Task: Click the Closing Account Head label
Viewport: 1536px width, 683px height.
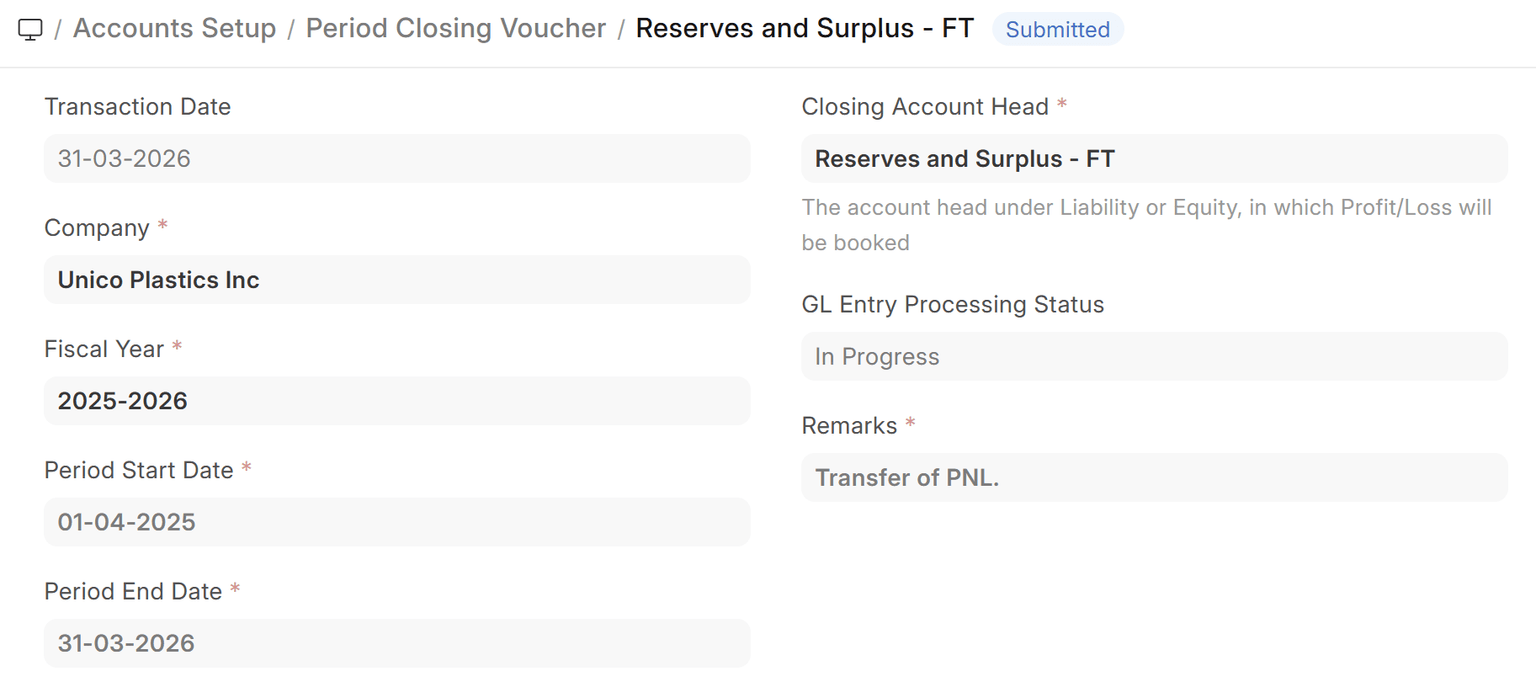Action: point(925,107)
